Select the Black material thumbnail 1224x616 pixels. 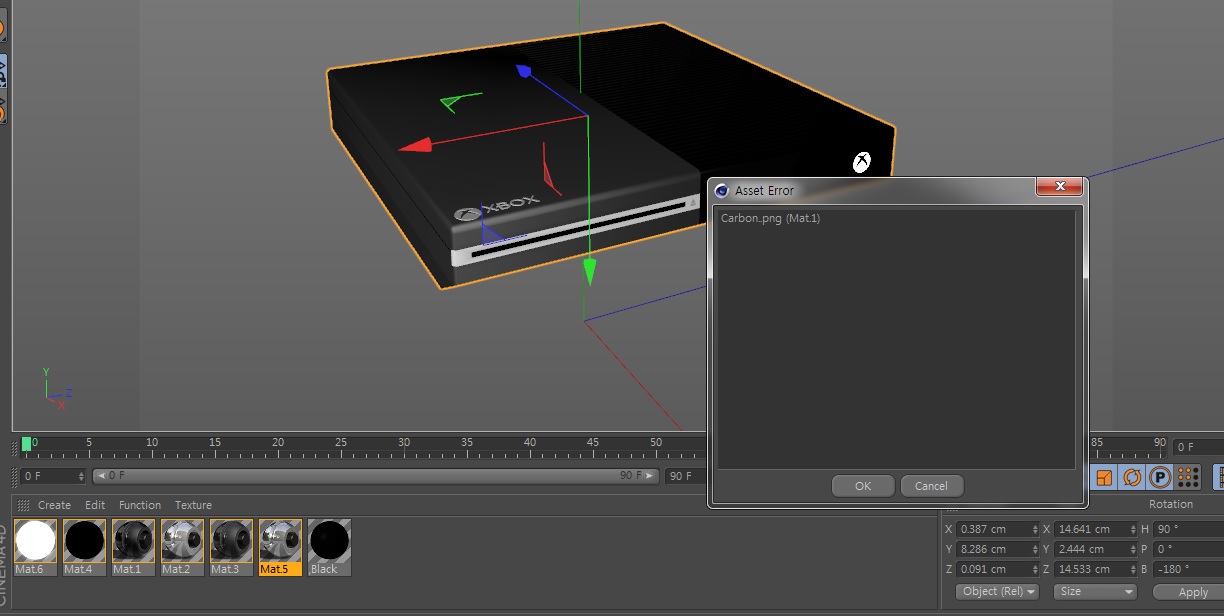click(x=329, y=546)
